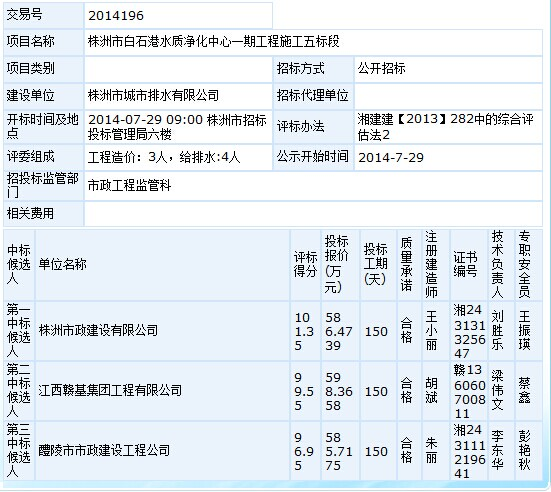Click the 评标得分 column header
This screenshot has height=492, width=551.
pos(305,265)
